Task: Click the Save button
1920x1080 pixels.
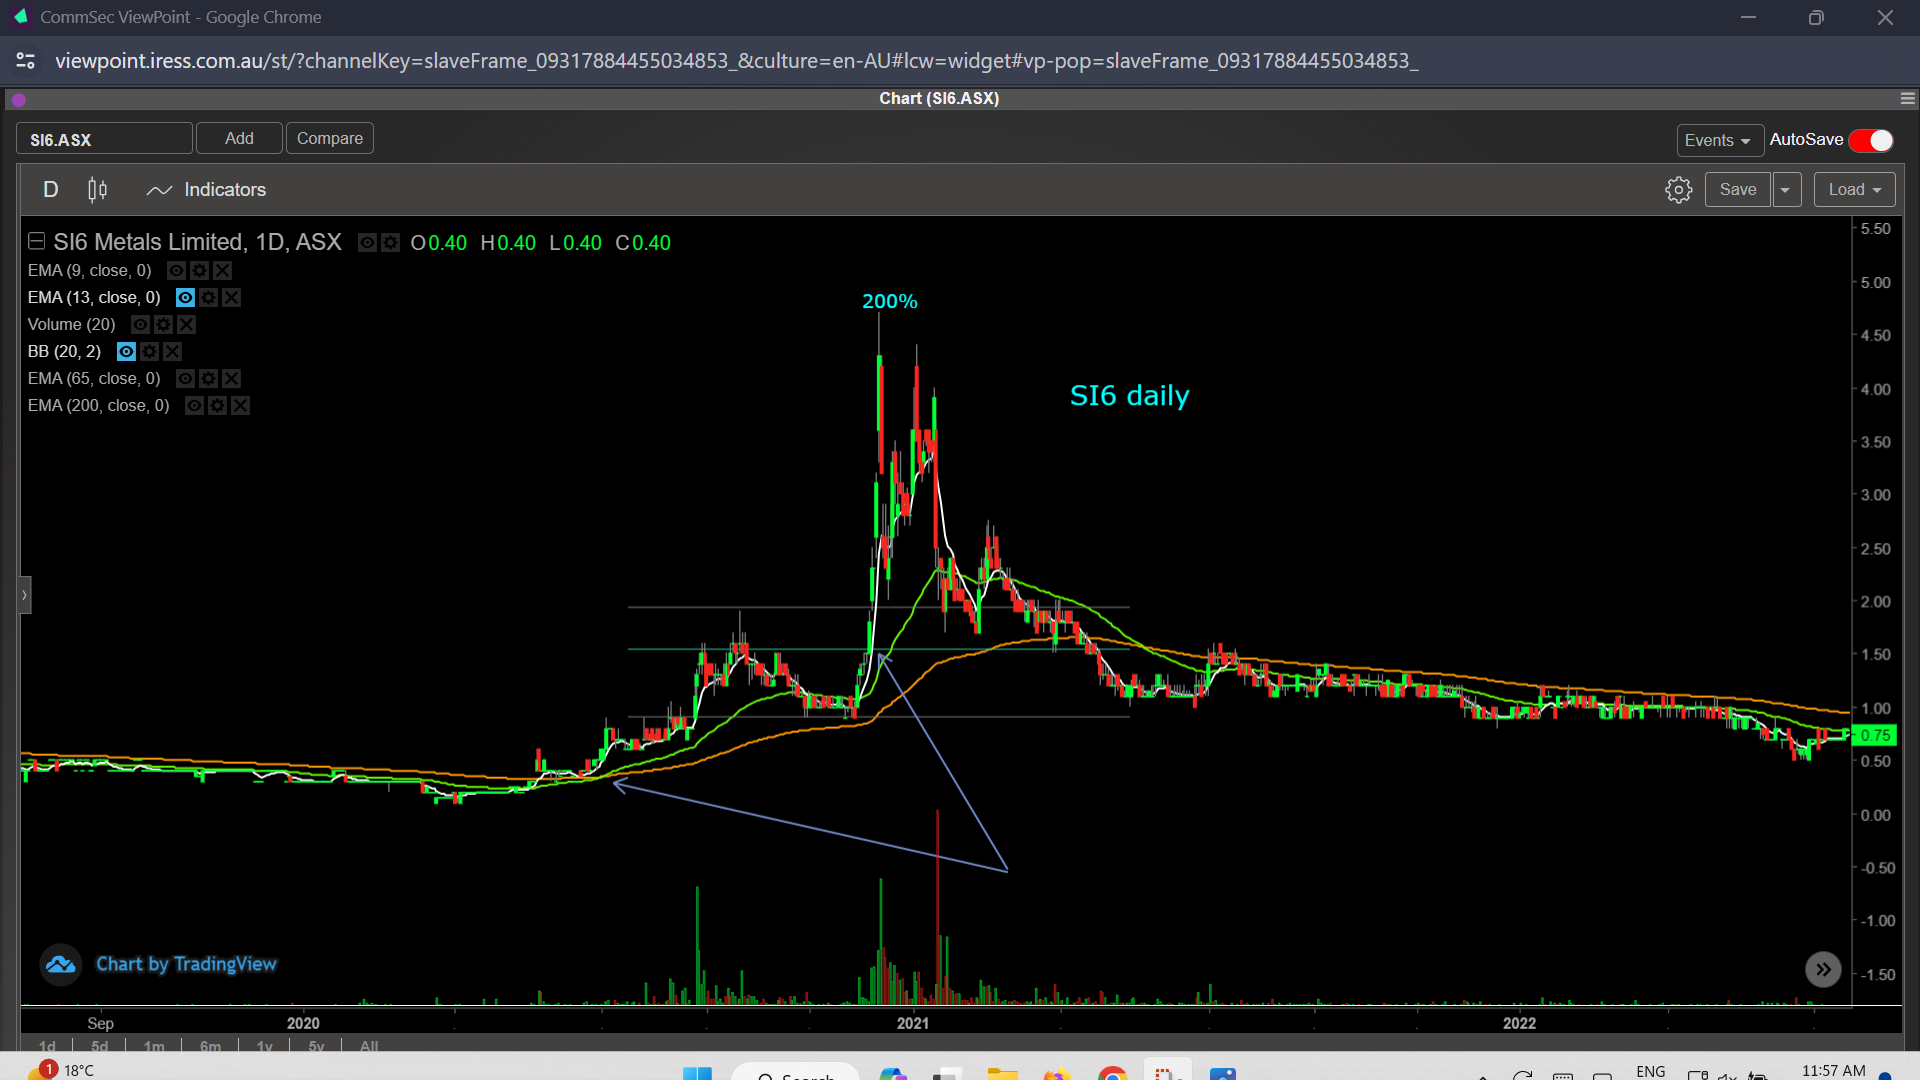Action: point(1738,190)
